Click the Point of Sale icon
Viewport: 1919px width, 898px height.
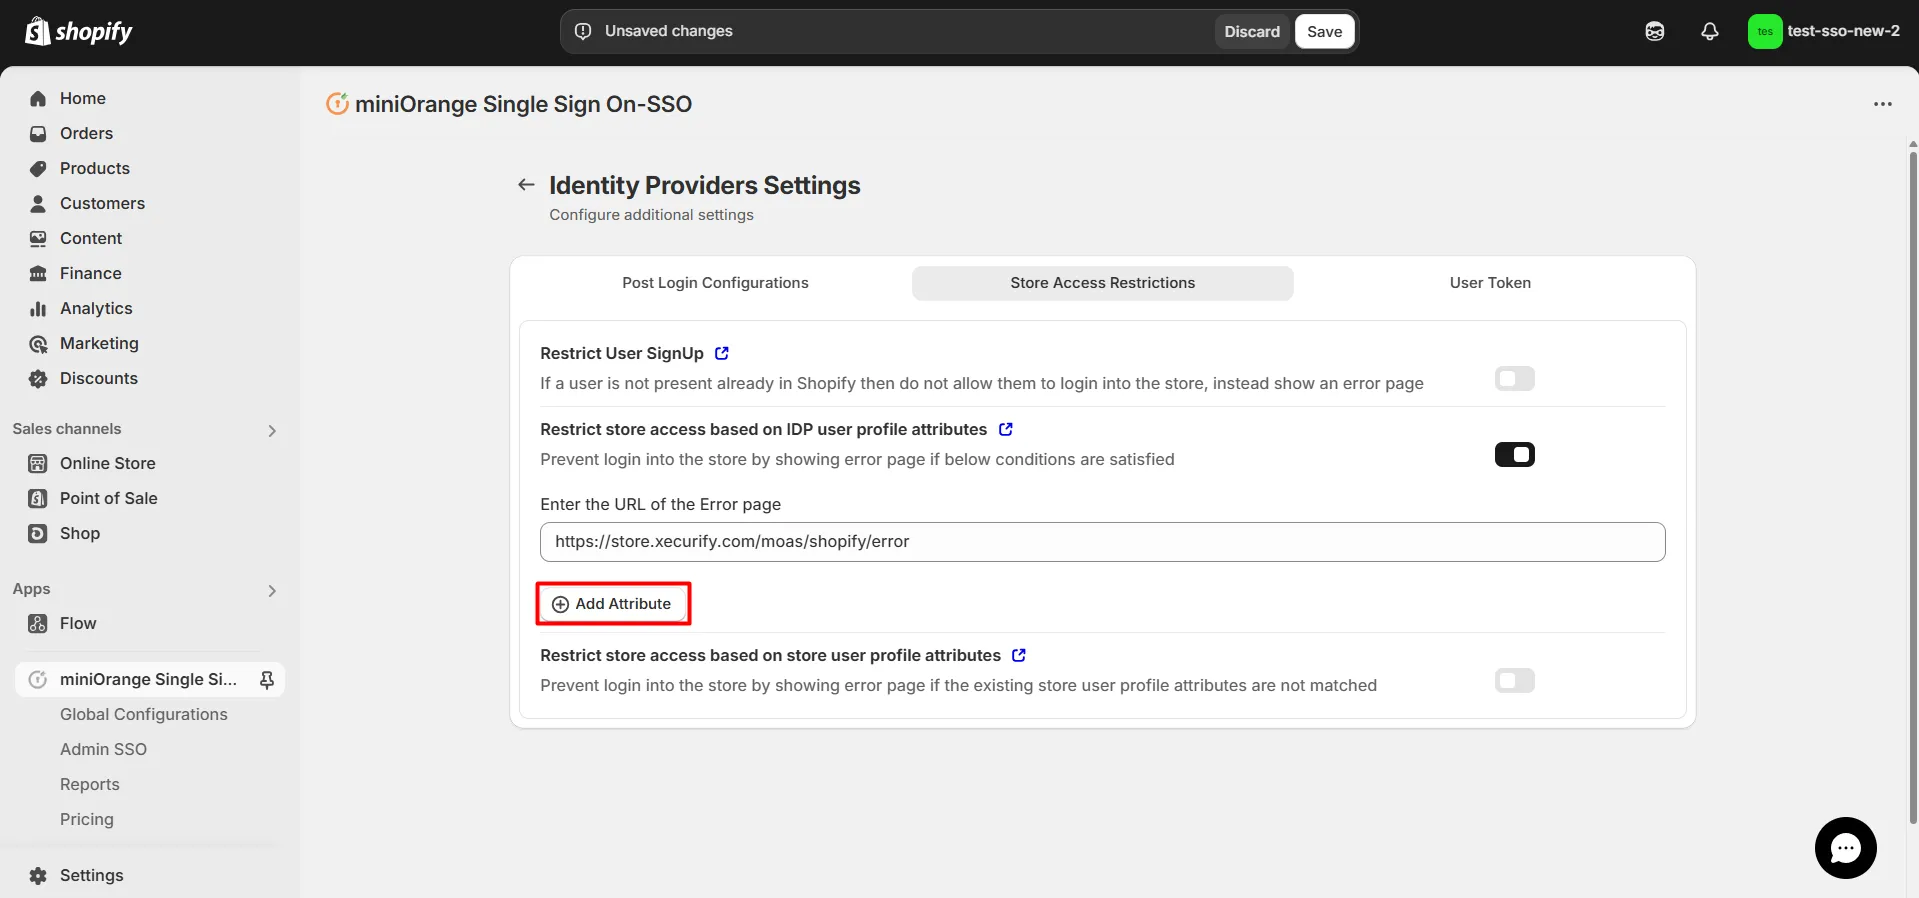tap(38, 499)
